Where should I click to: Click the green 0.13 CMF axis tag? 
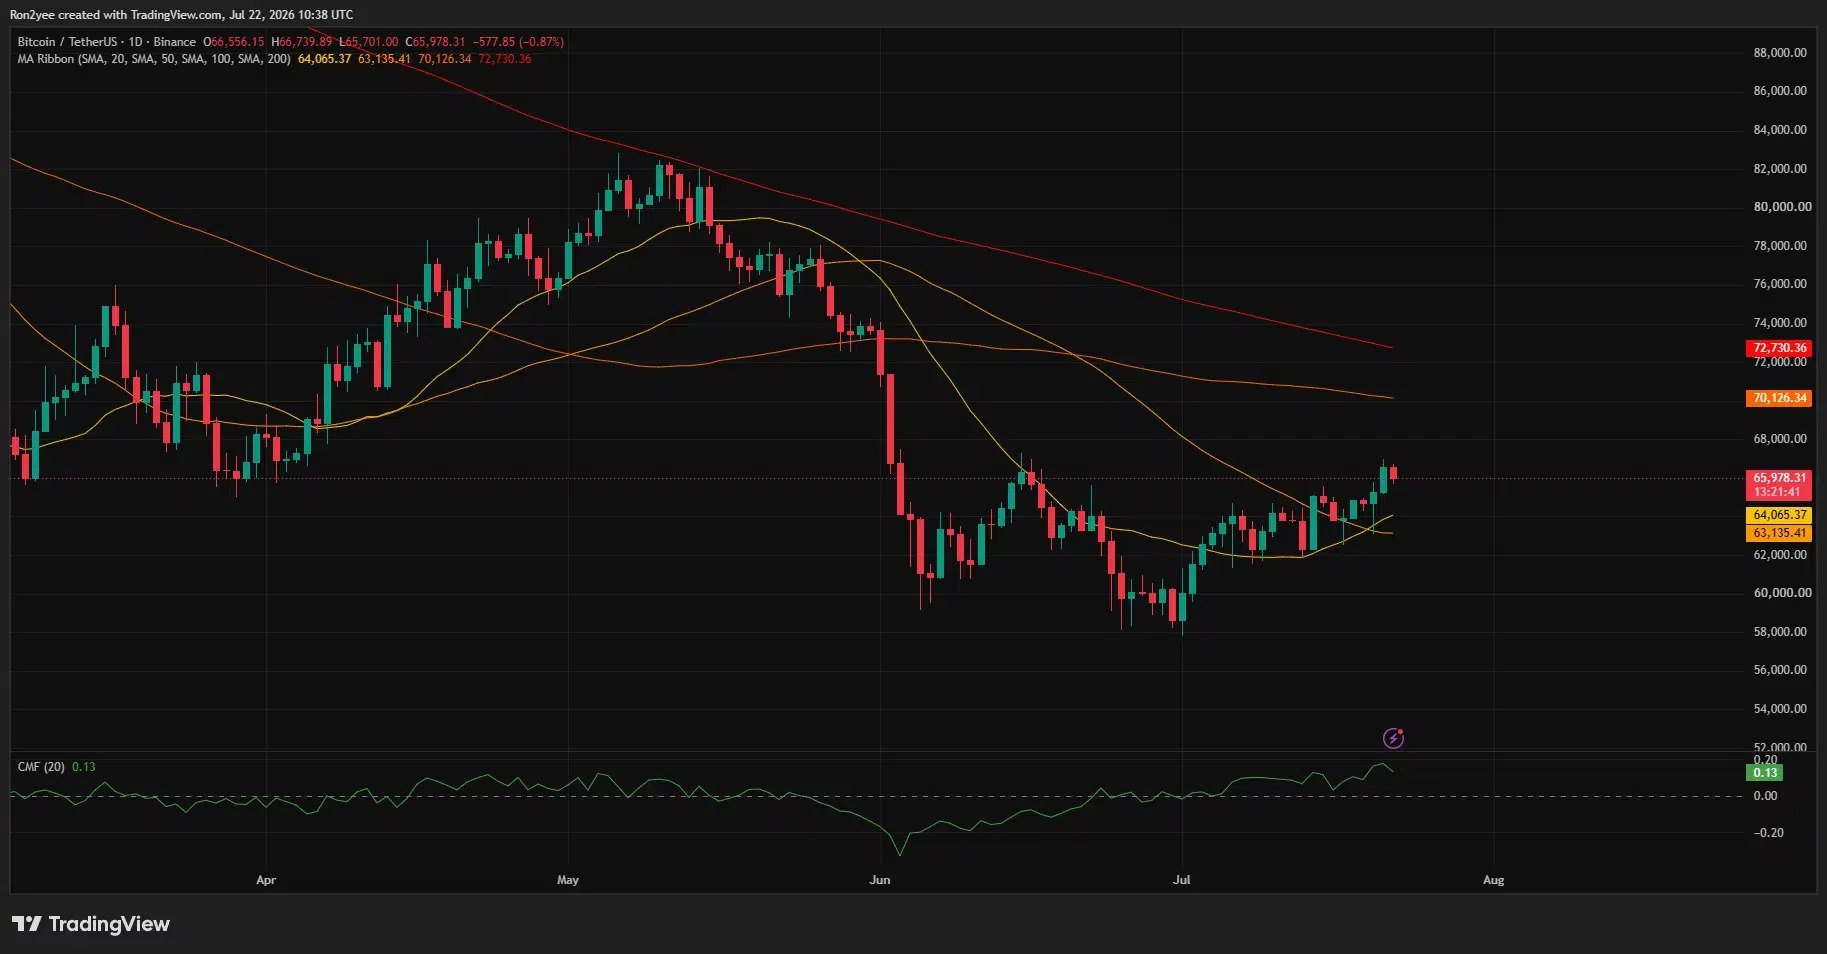[1765, 773]
